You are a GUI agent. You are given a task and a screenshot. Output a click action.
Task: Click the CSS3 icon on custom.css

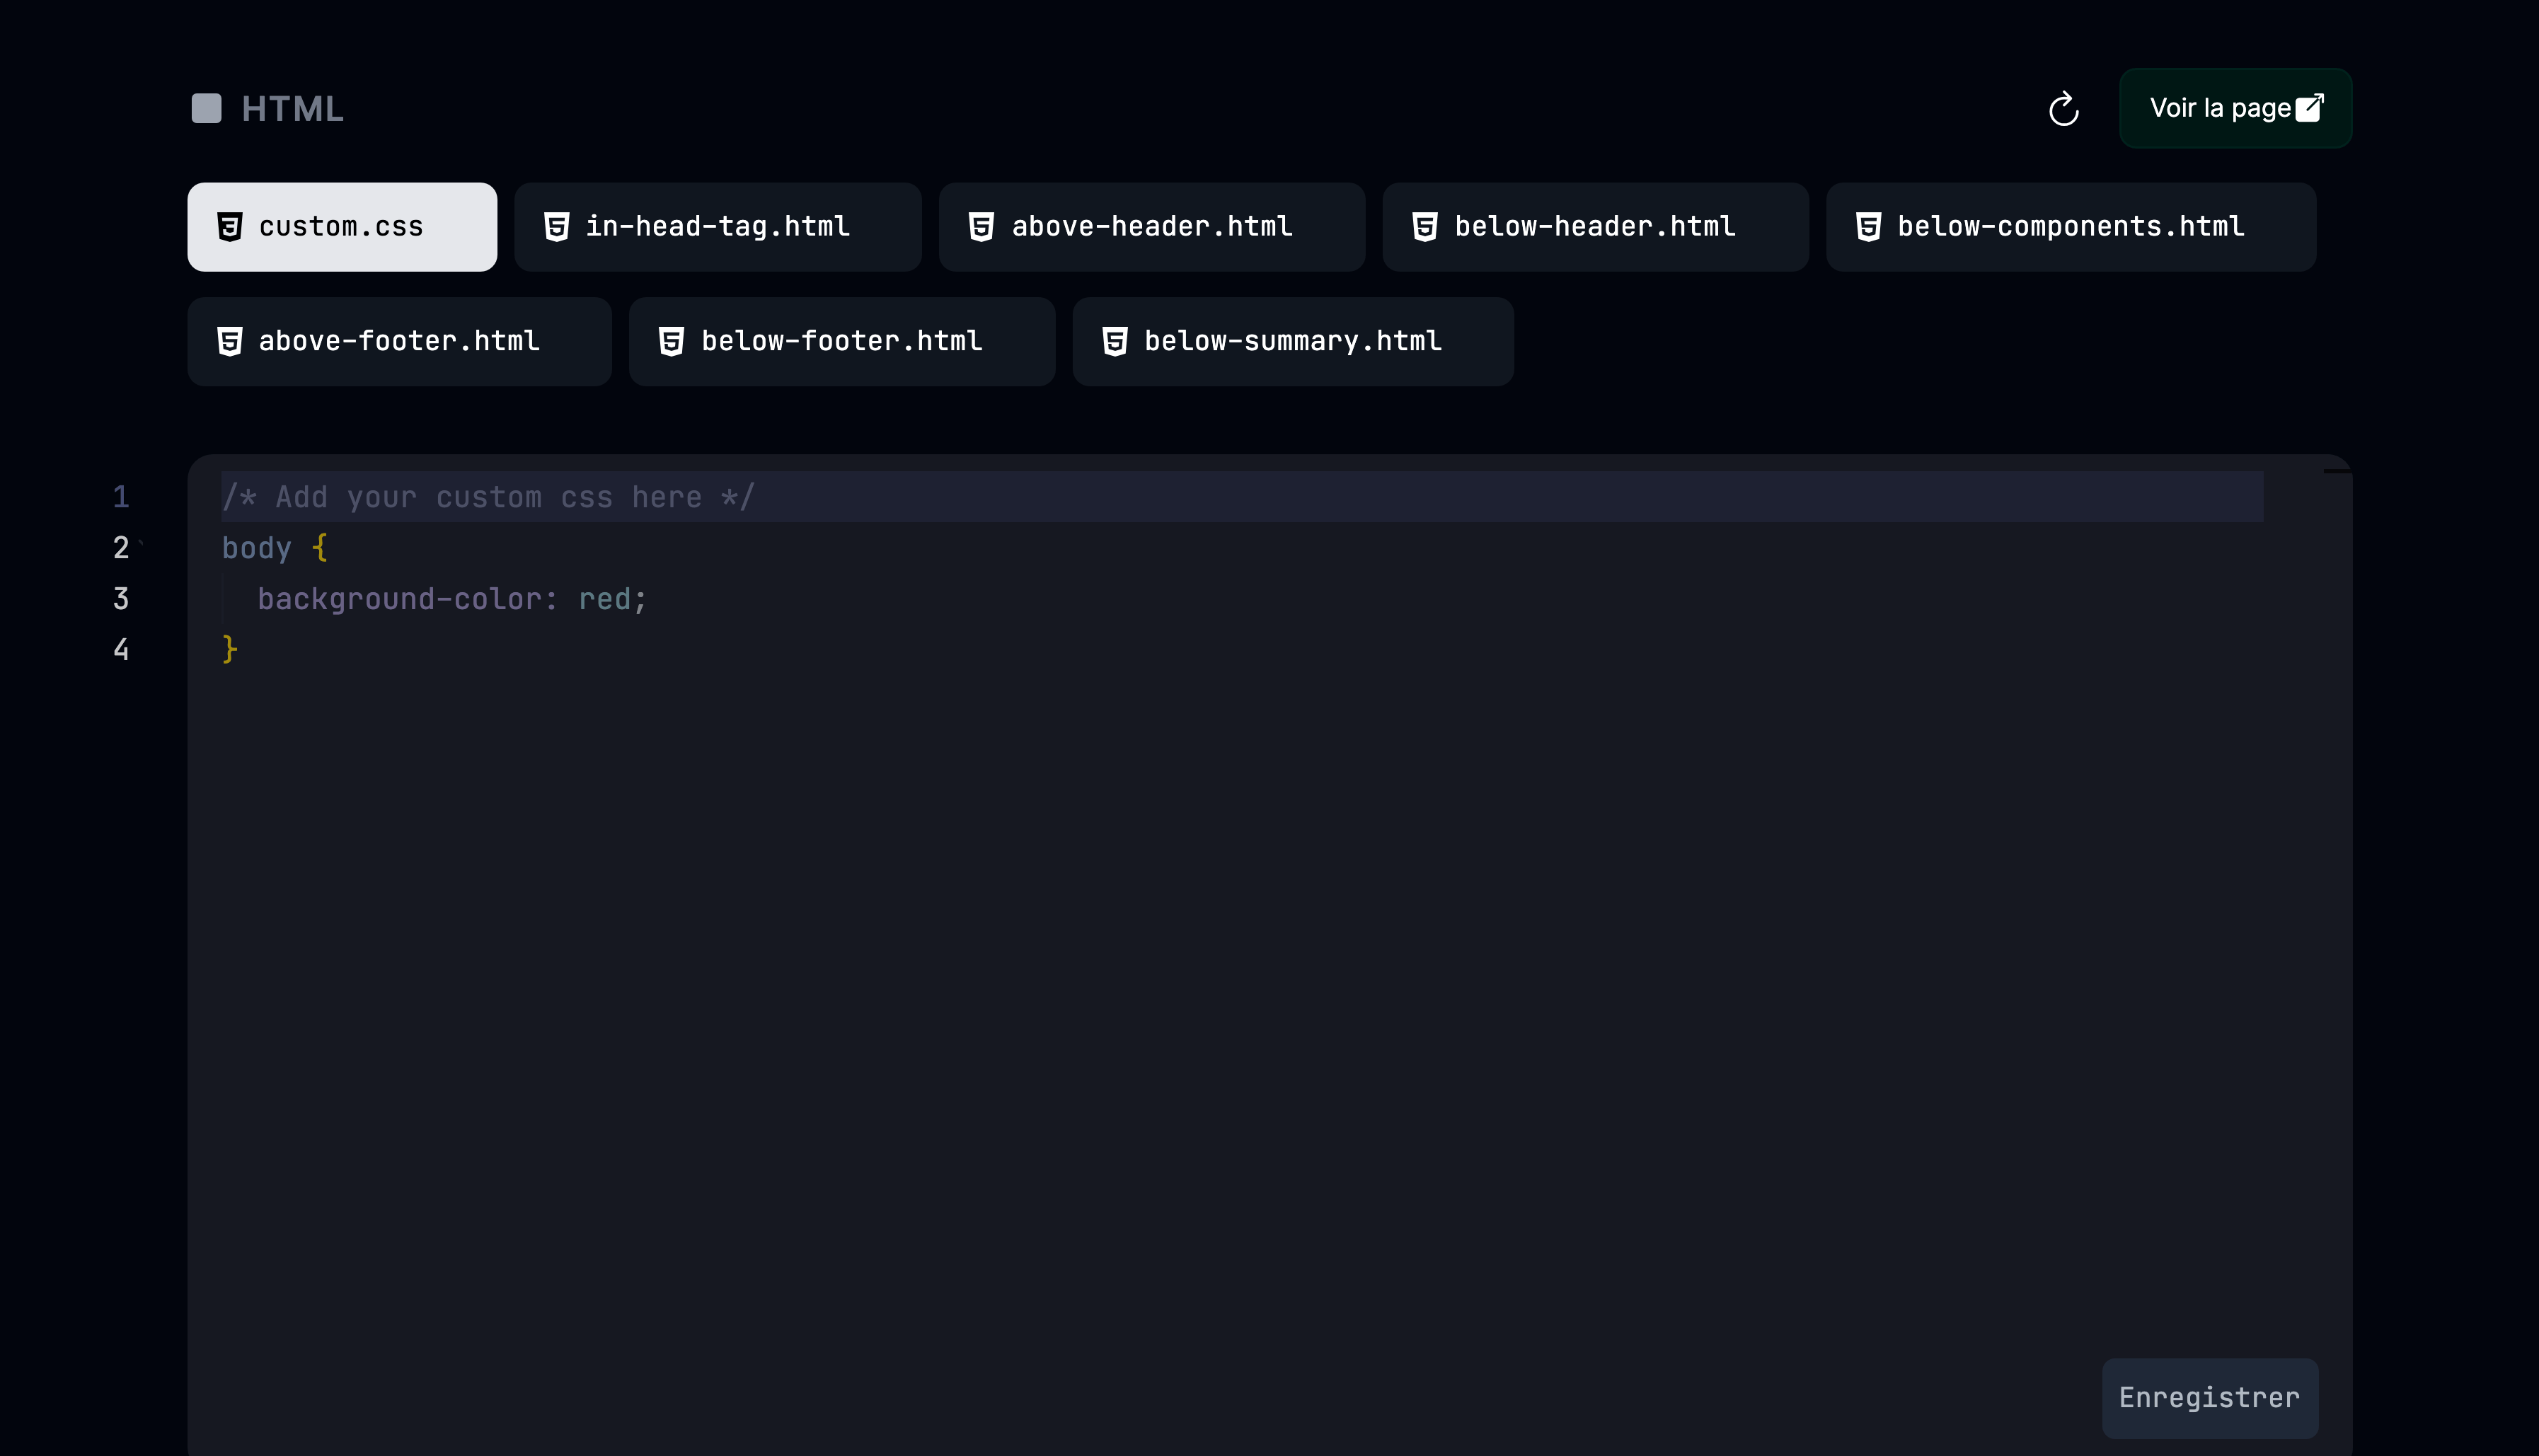pyautogui.click(x=230, y=227)
